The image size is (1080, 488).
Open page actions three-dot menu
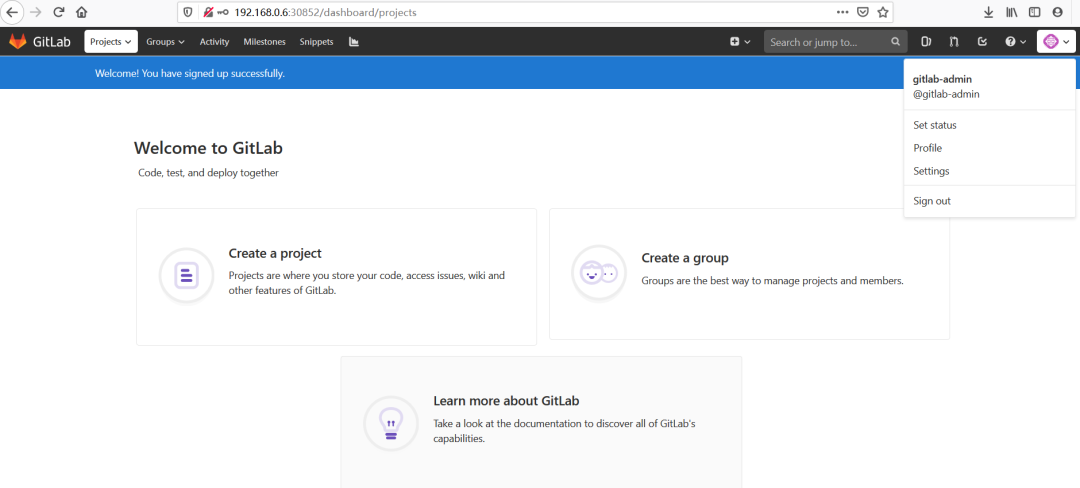click(842, 12)
